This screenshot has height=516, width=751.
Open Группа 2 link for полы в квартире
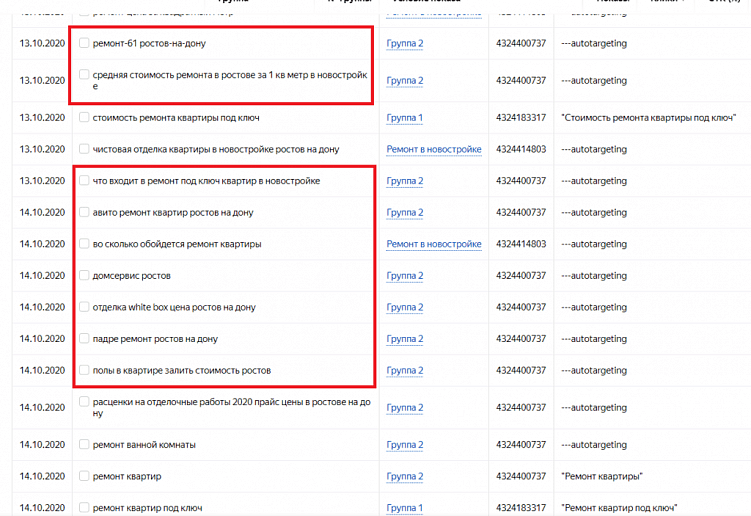405,371
